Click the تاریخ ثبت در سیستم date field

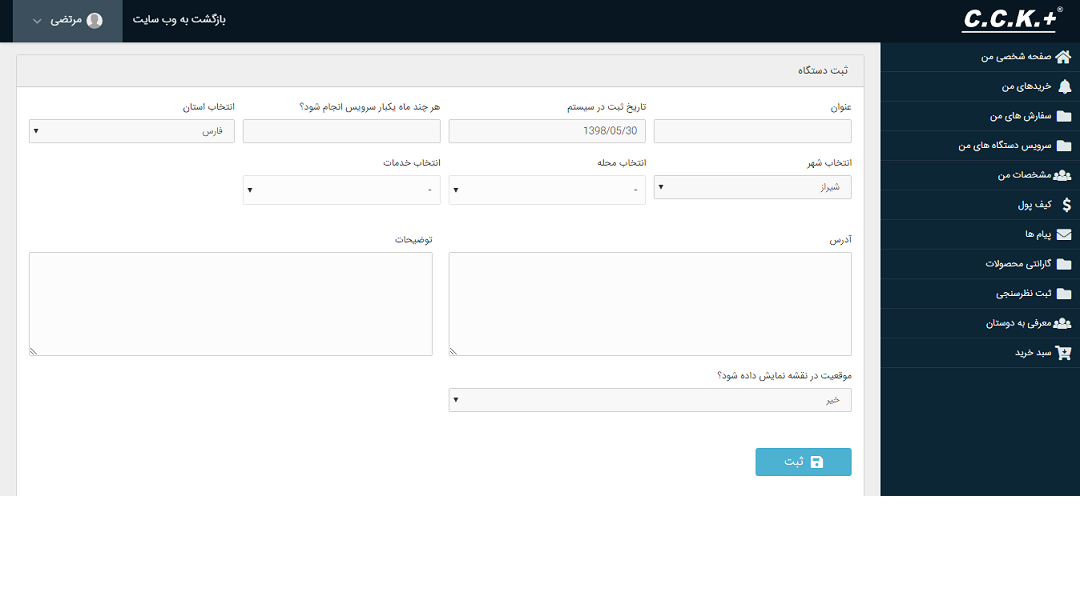click(547, 131)
